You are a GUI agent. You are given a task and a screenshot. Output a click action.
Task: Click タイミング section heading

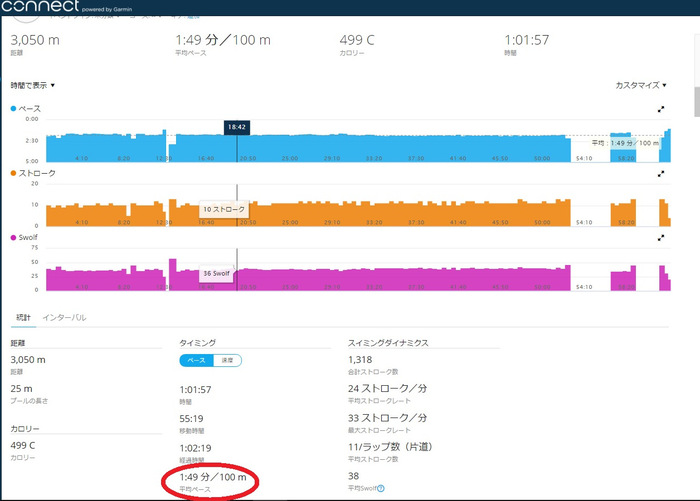[197, 343]
